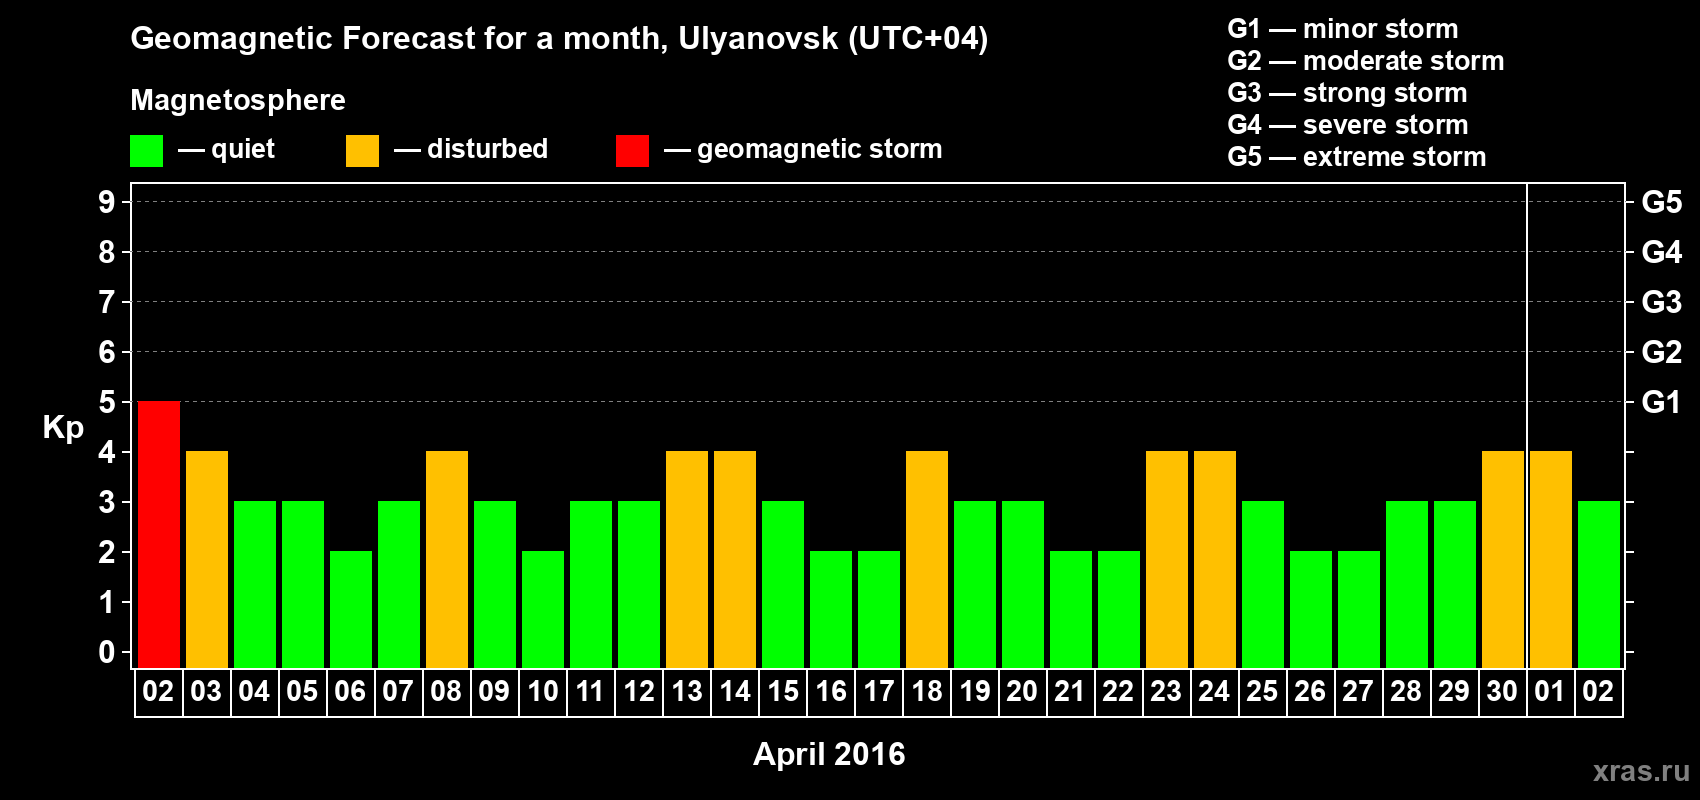Click 'G3 — strong storm' legend line
The image size is (1700, 800).
coord(1347,93)
